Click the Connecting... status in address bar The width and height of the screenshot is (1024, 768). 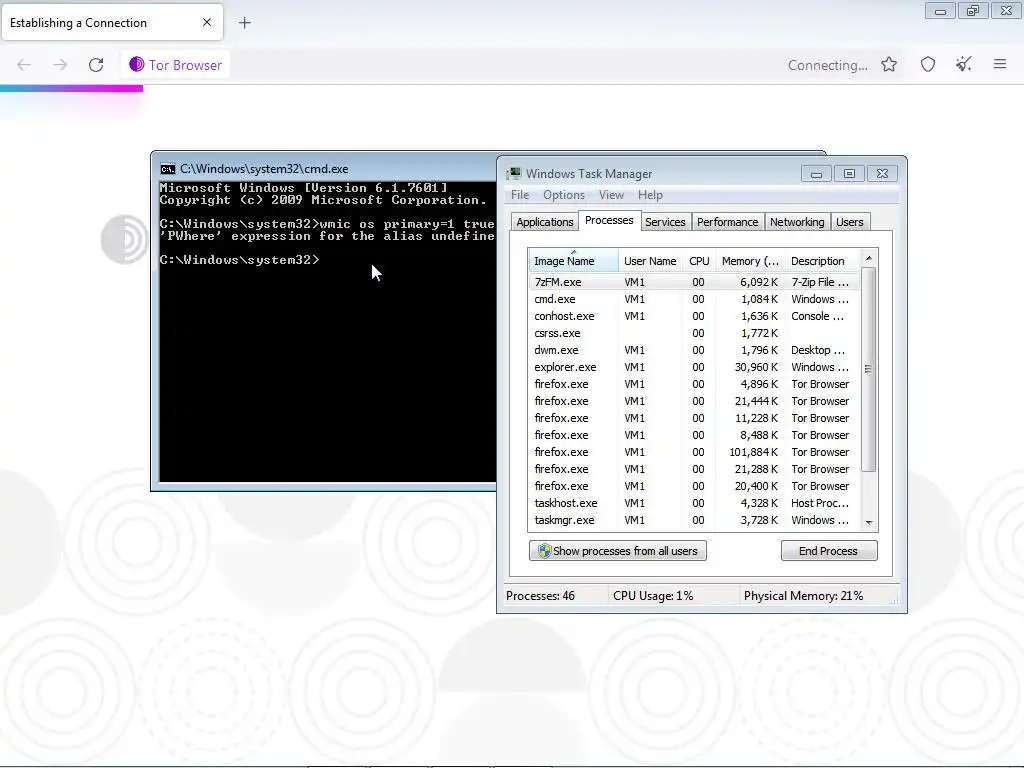tap(827, 65)
